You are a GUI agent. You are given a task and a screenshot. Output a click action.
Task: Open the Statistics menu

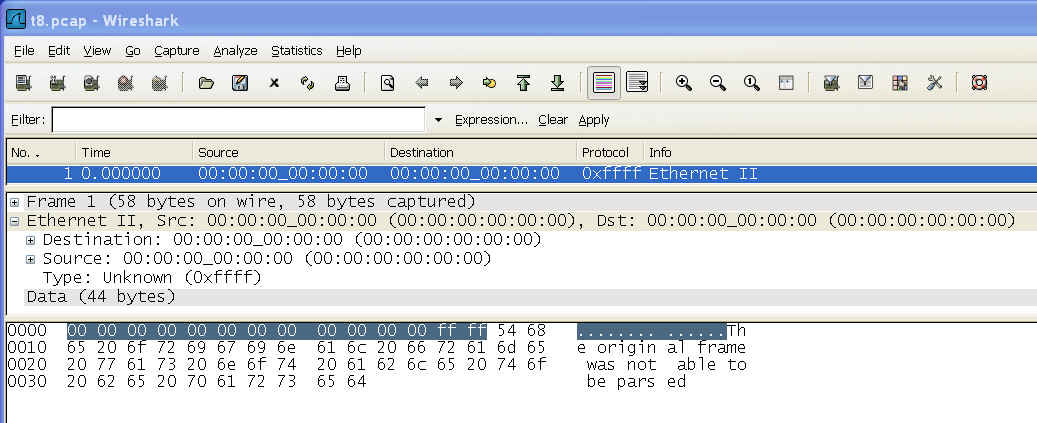click(x=296, y=50)
